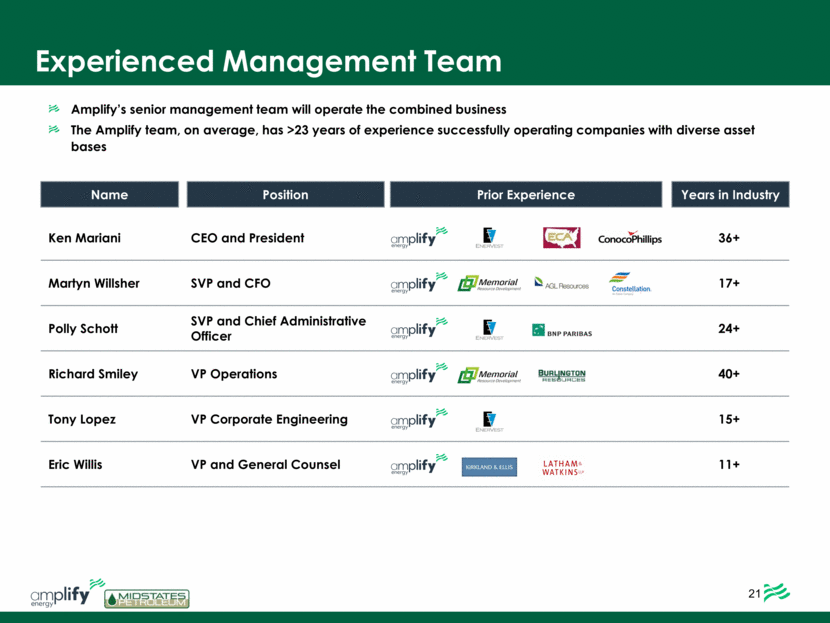Click the name Richard Smiley

(93, 374)
